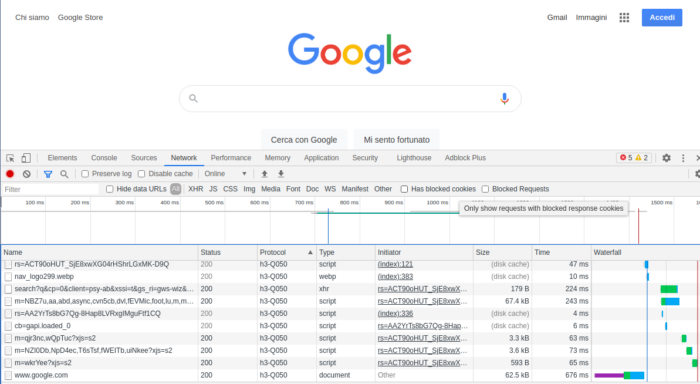The height and width of the screenshot is (384, 700).
Task: Open the Memory tab
Action: tap(277, 158)
